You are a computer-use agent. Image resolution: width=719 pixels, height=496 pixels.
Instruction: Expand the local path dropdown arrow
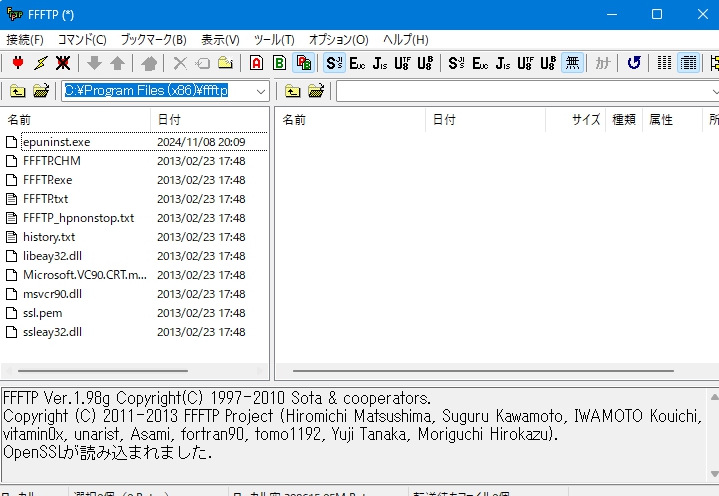tap(260, 91)
